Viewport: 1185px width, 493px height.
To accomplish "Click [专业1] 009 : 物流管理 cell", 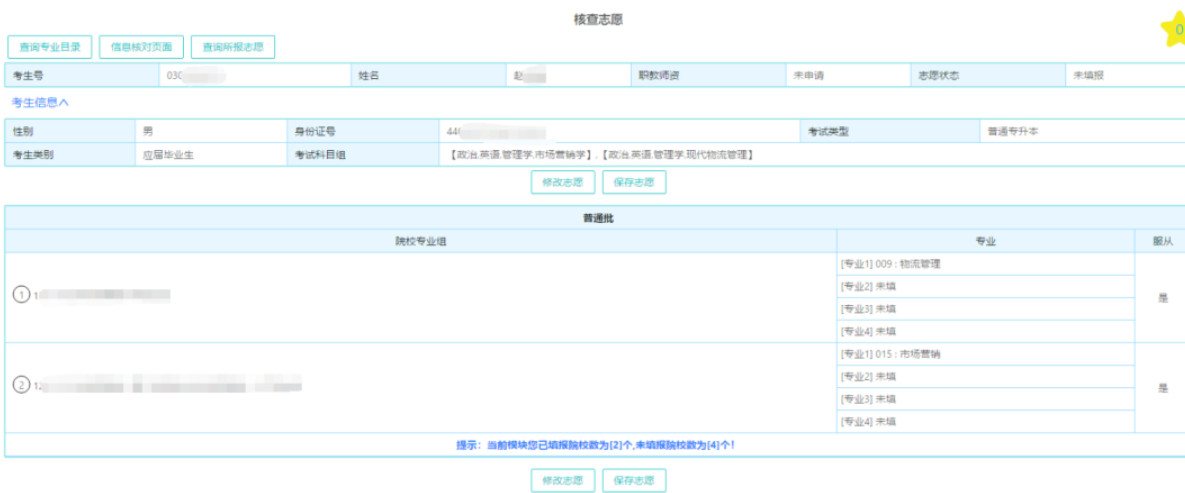I will tap(986, 264).
